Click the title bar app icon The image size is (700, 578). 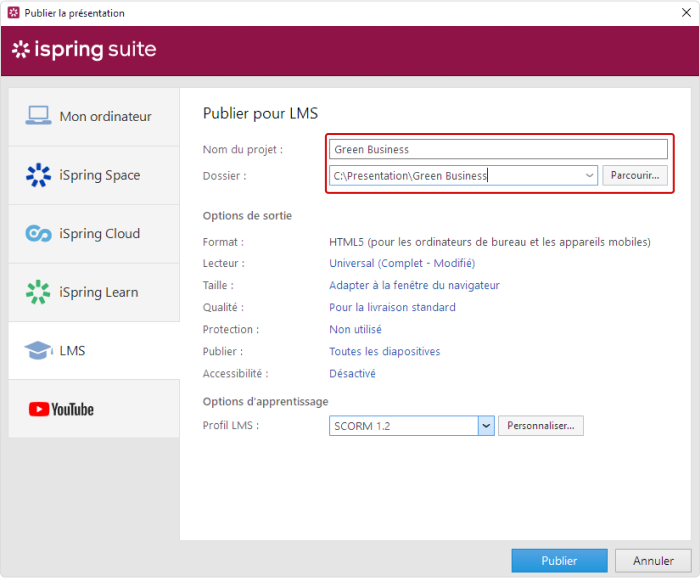click(14, 12)
